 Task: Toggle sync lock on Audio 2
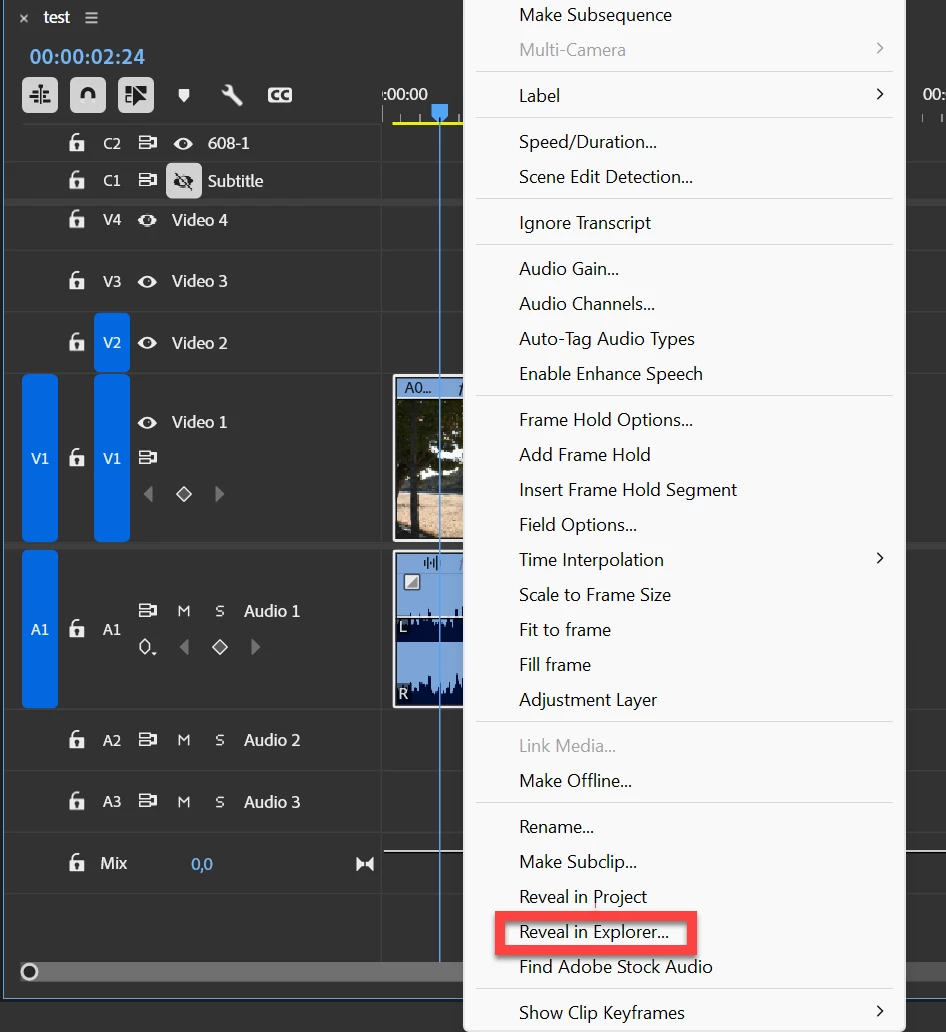pyautogui.click(x=147, y=740)
